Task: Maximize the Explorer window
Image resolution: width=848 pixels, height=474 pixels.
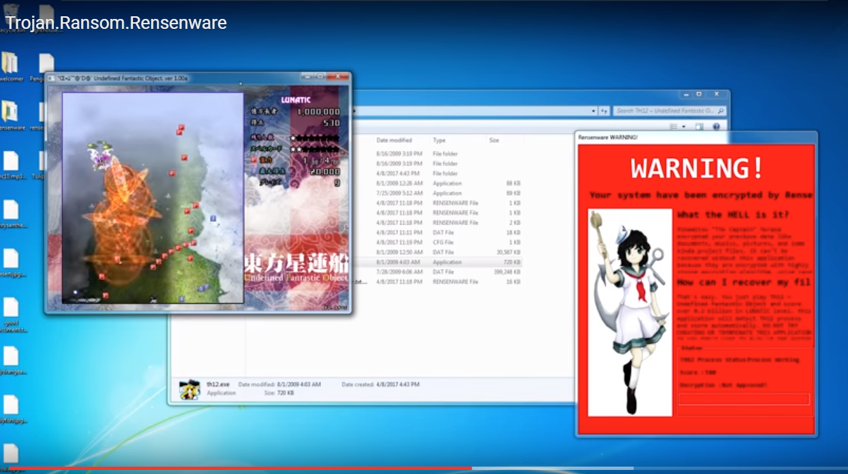Action: pos(699,94)
